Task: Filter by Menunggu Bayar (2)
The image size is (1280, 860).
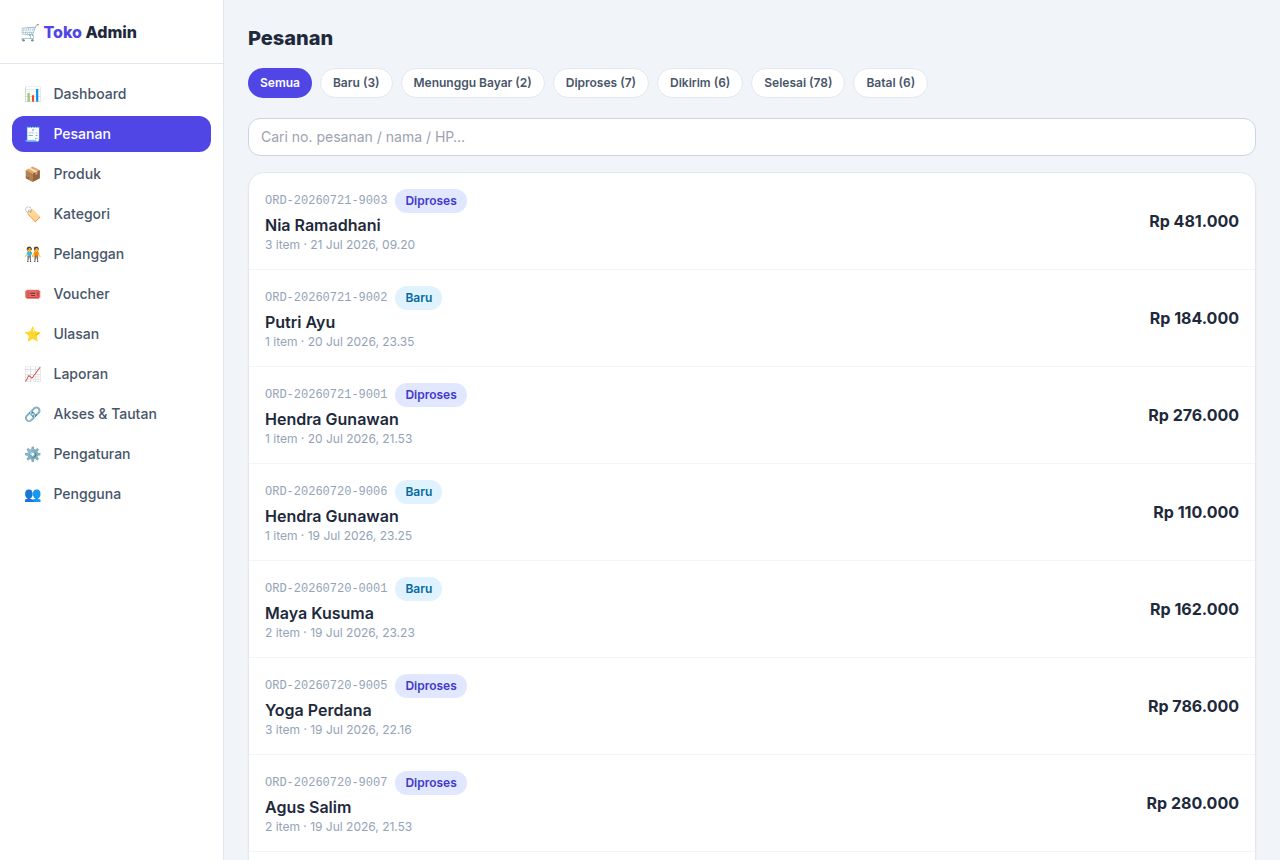Action: 472,83
